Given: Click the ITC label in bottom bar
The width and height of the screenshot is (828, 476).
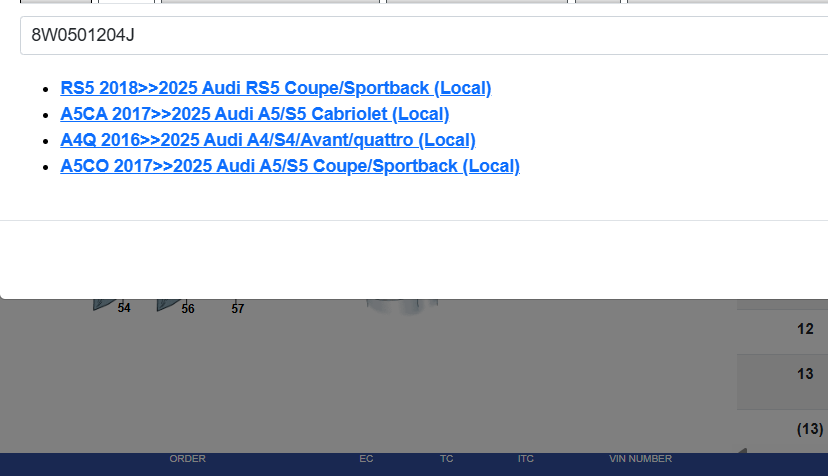Looking at the screenshot, I should (525, 459).
